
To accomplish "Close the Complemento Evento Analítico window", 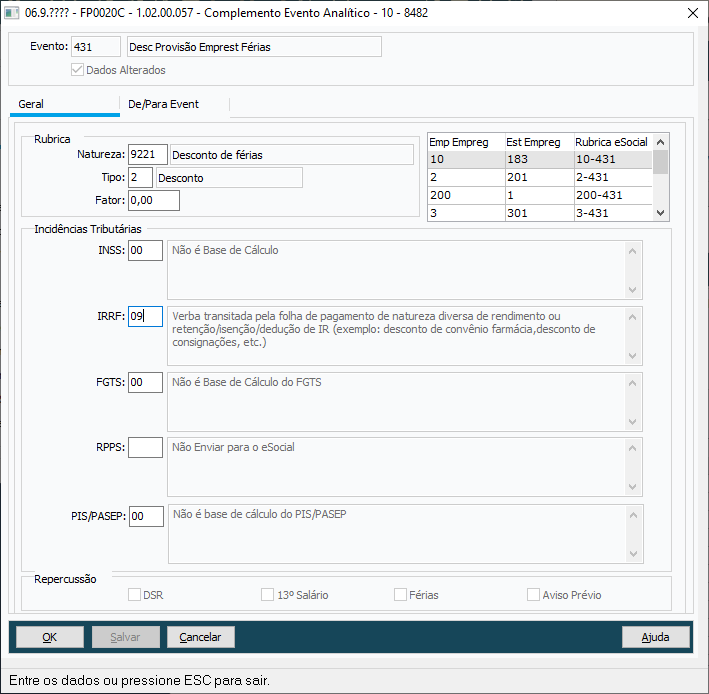I will pos(692,13).
